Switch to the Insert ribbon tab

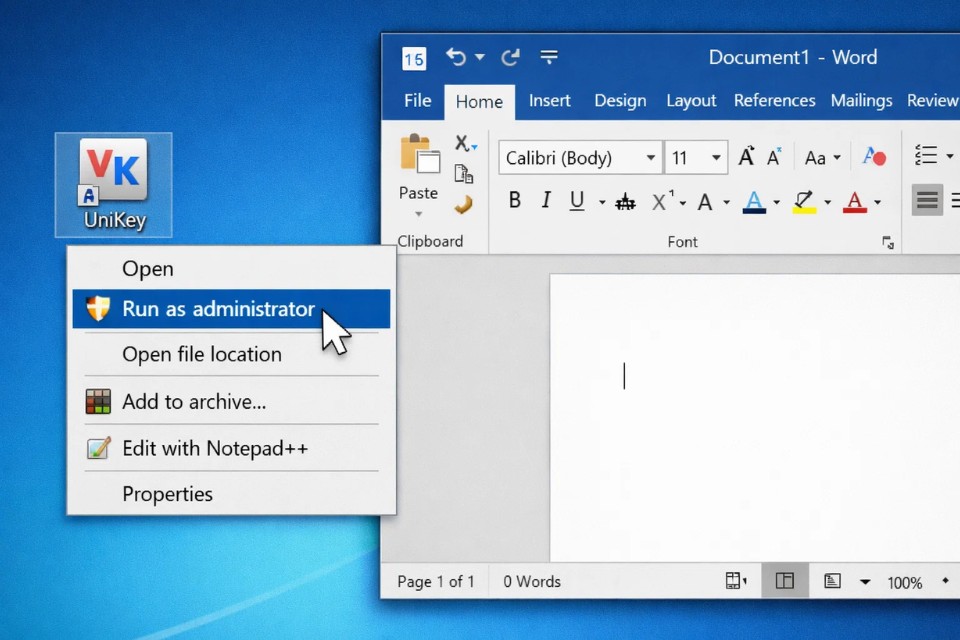[x=549, y=101]
